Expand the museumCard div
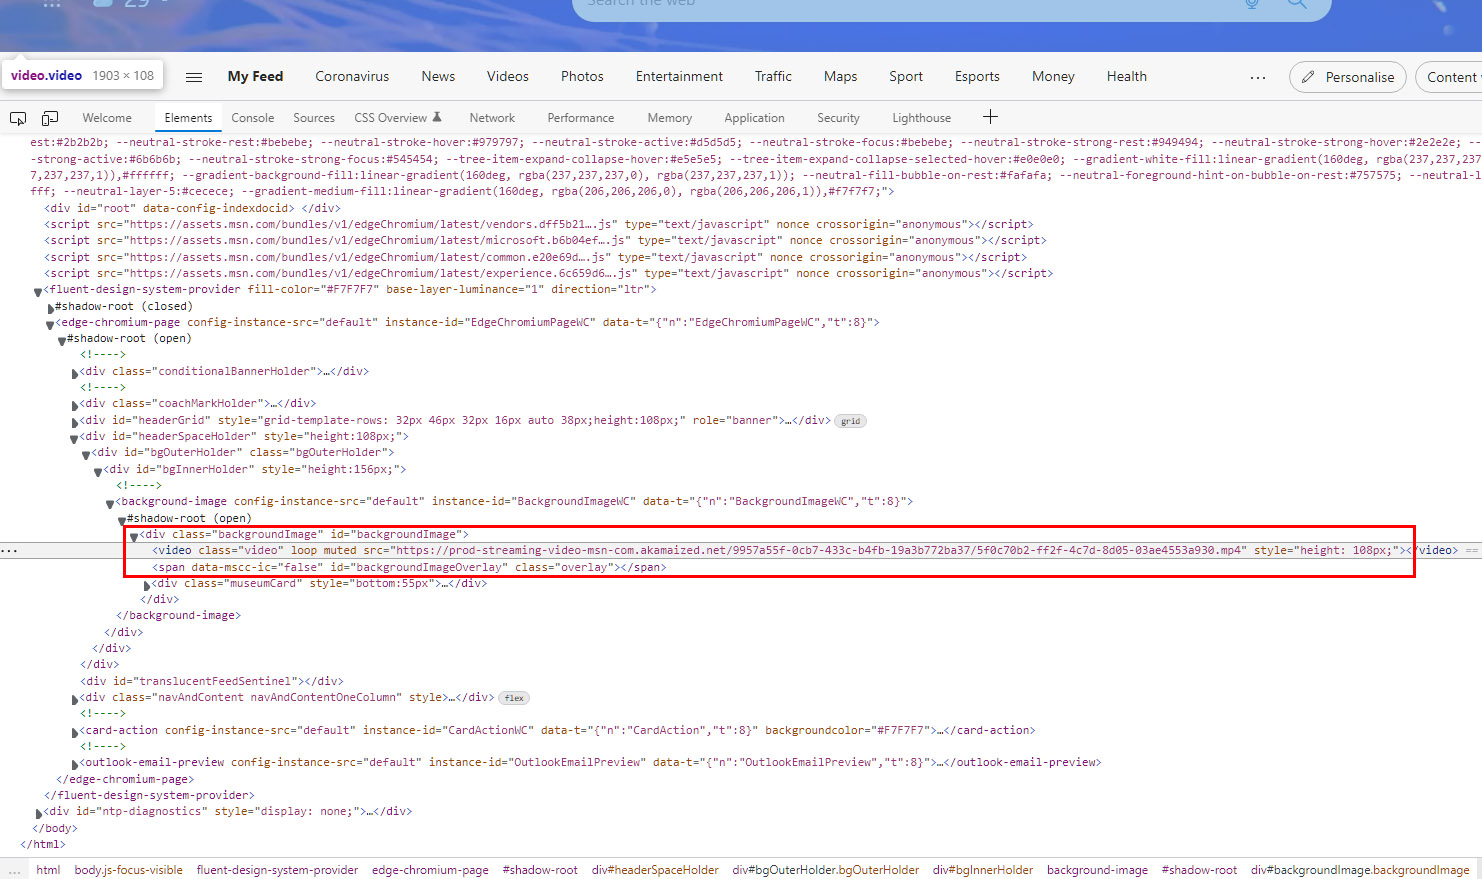 (146, 585)
